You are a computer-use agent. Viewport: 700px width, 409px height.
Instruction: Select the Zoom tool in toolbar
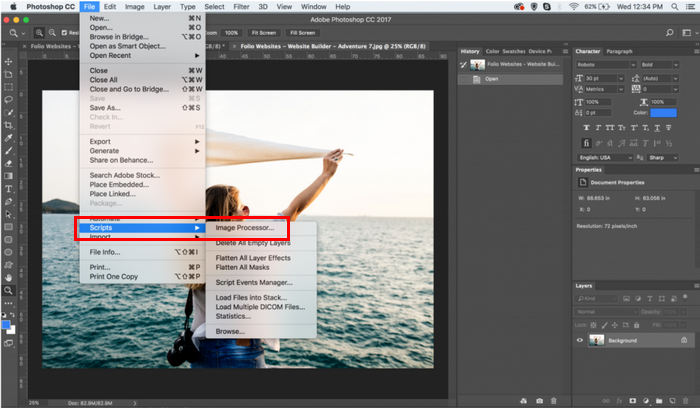tap(8, 290)
